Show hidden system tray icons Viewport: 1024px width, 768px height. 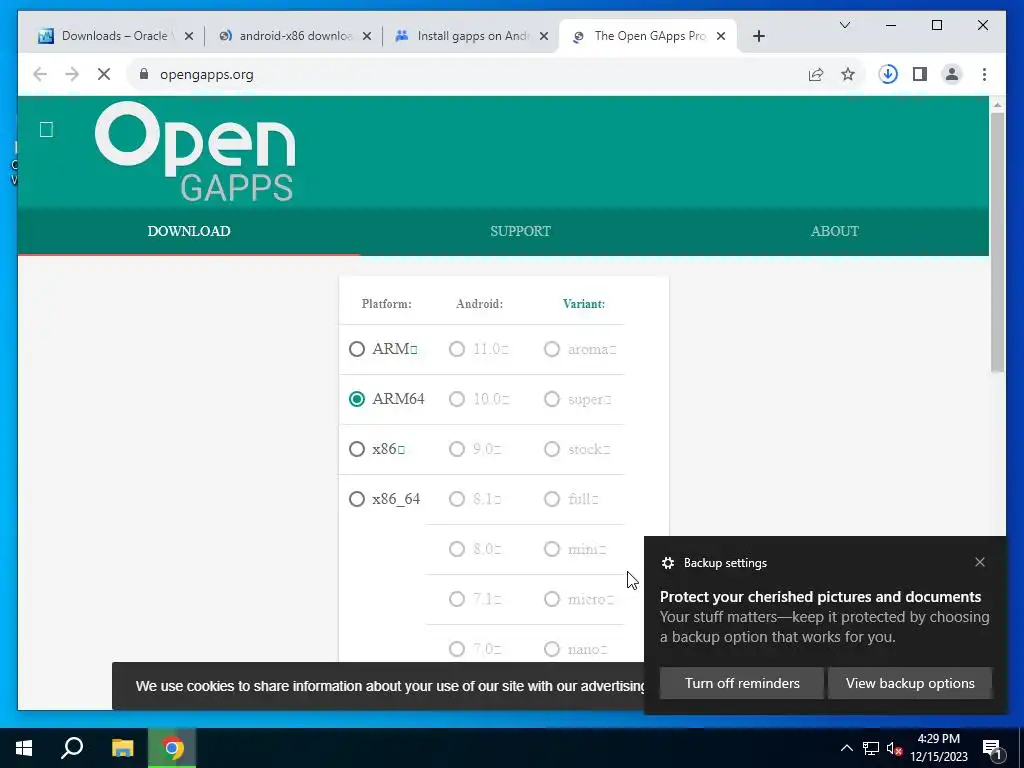(846, 748)
